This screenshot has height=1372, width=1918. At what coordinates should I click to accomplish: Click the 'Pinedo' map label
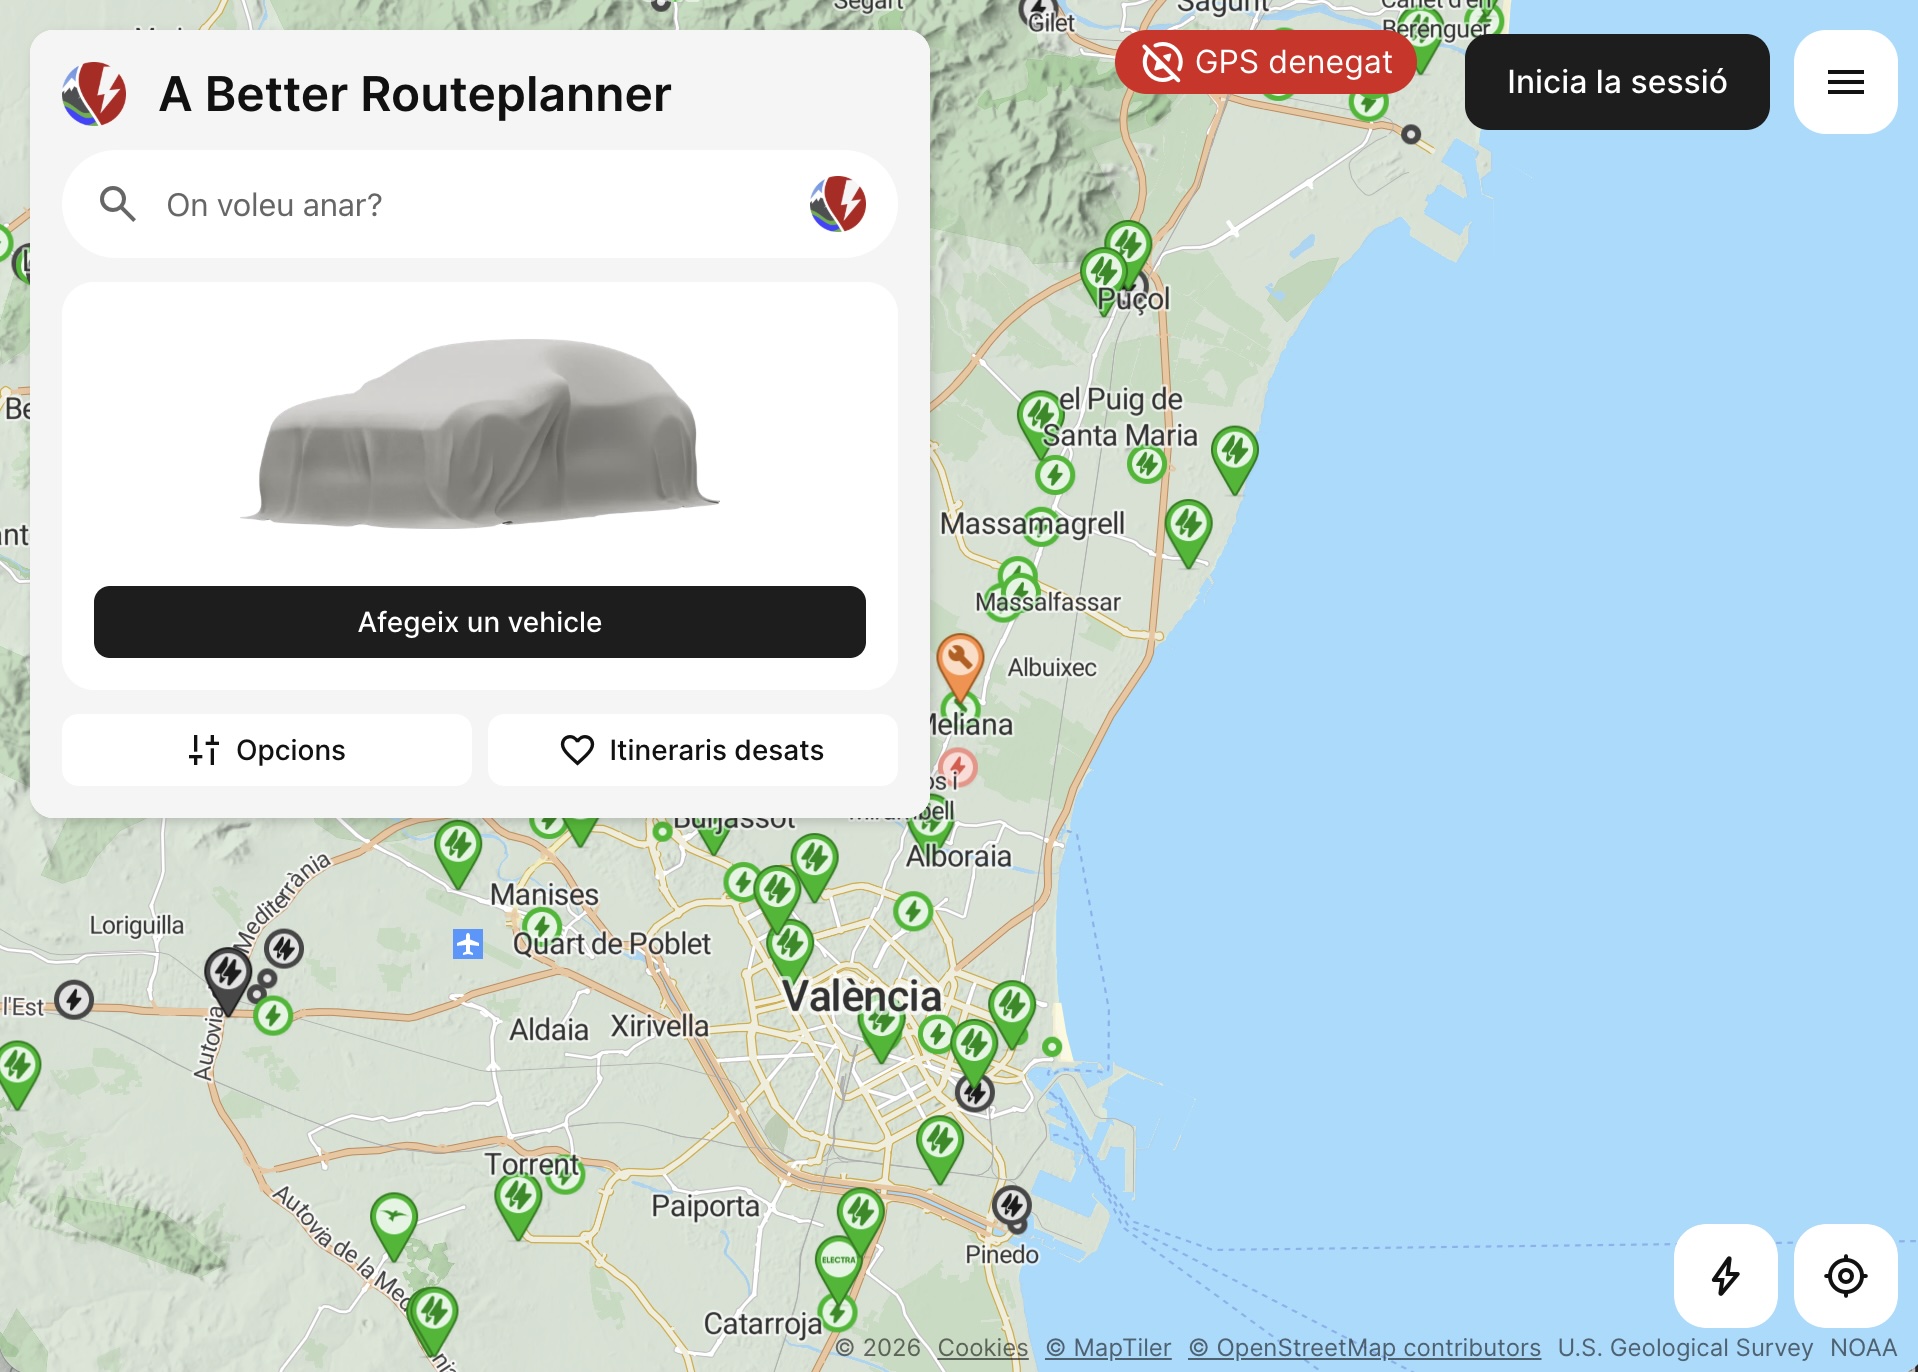point(1001,1254)
